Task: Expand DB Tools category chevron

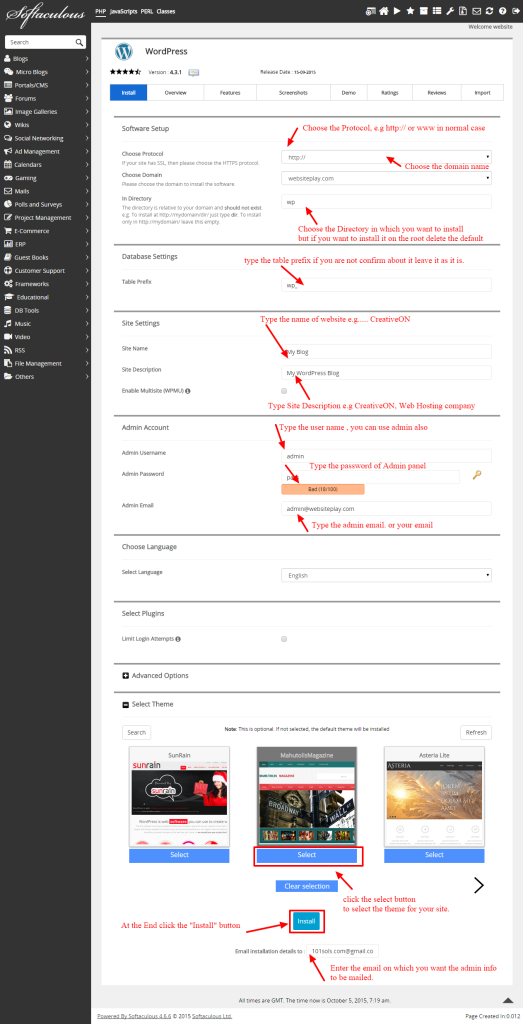Action: point(87,310)
